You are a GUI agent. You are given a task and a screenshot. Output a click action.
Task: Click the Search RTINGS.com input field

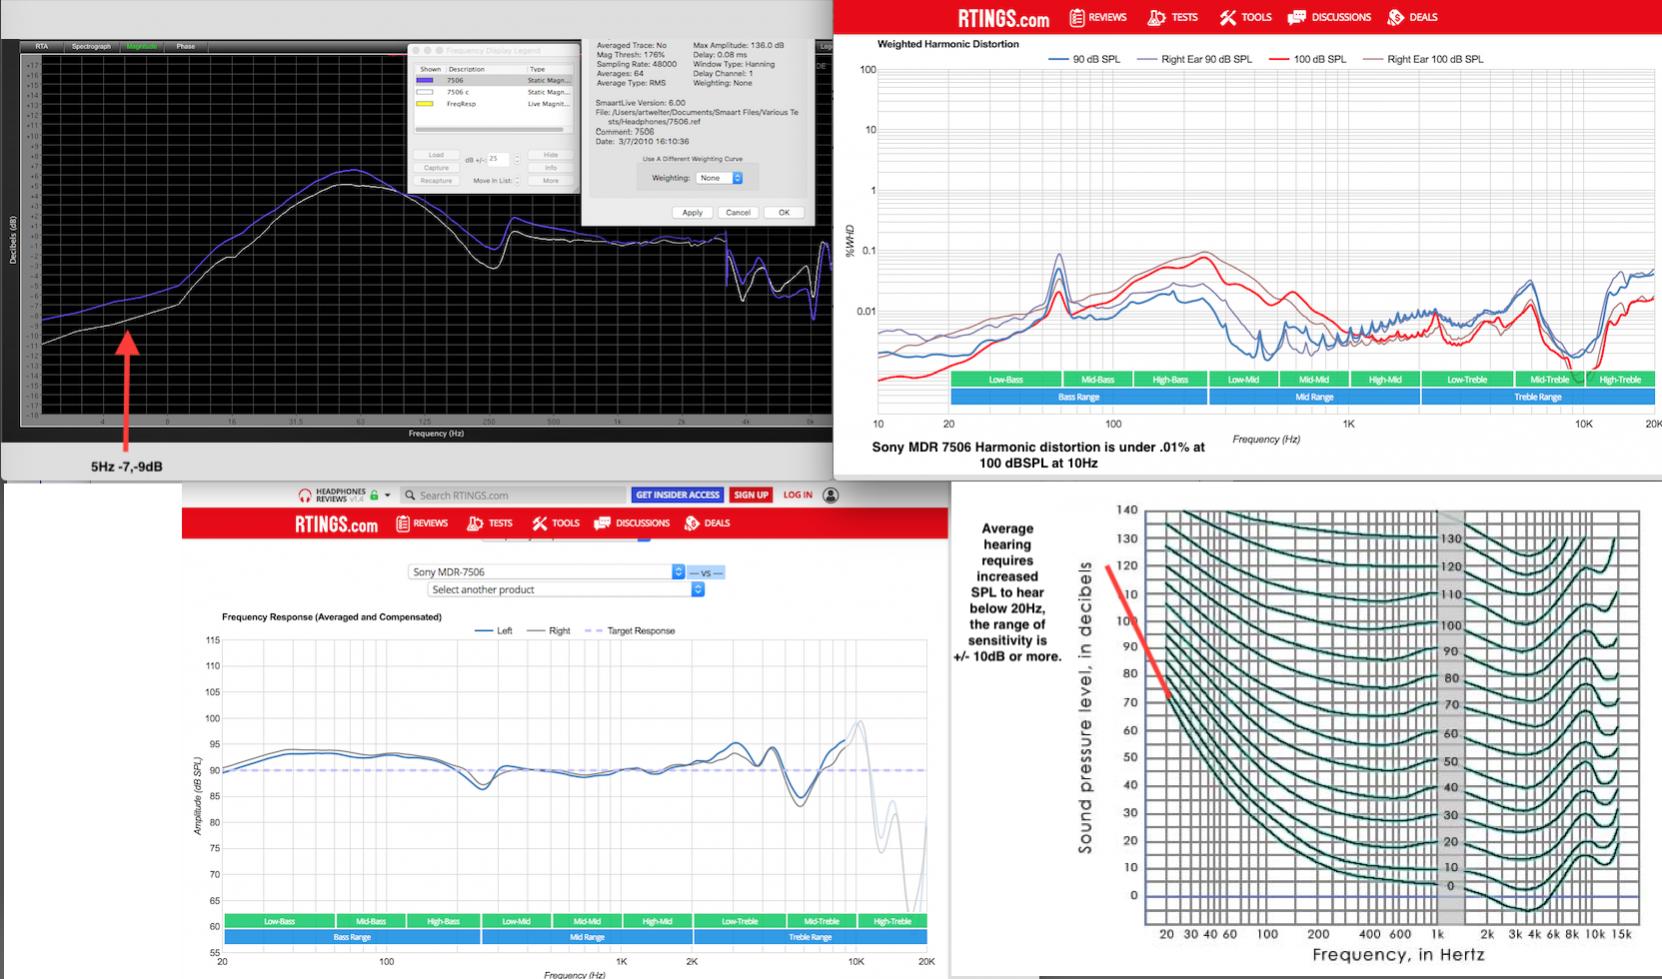(x=513, y=495)
